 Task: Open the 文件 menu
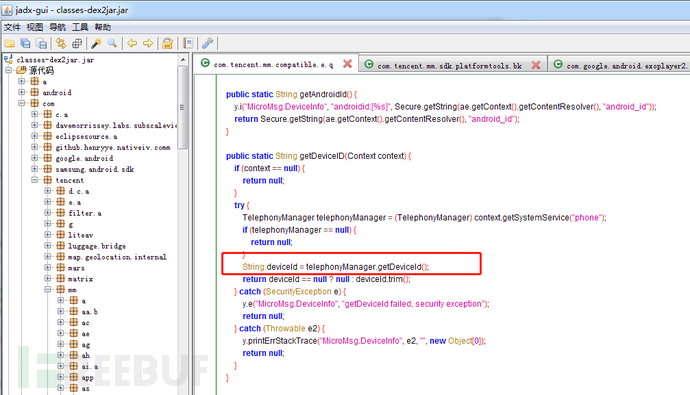click(x=12, y=27)
